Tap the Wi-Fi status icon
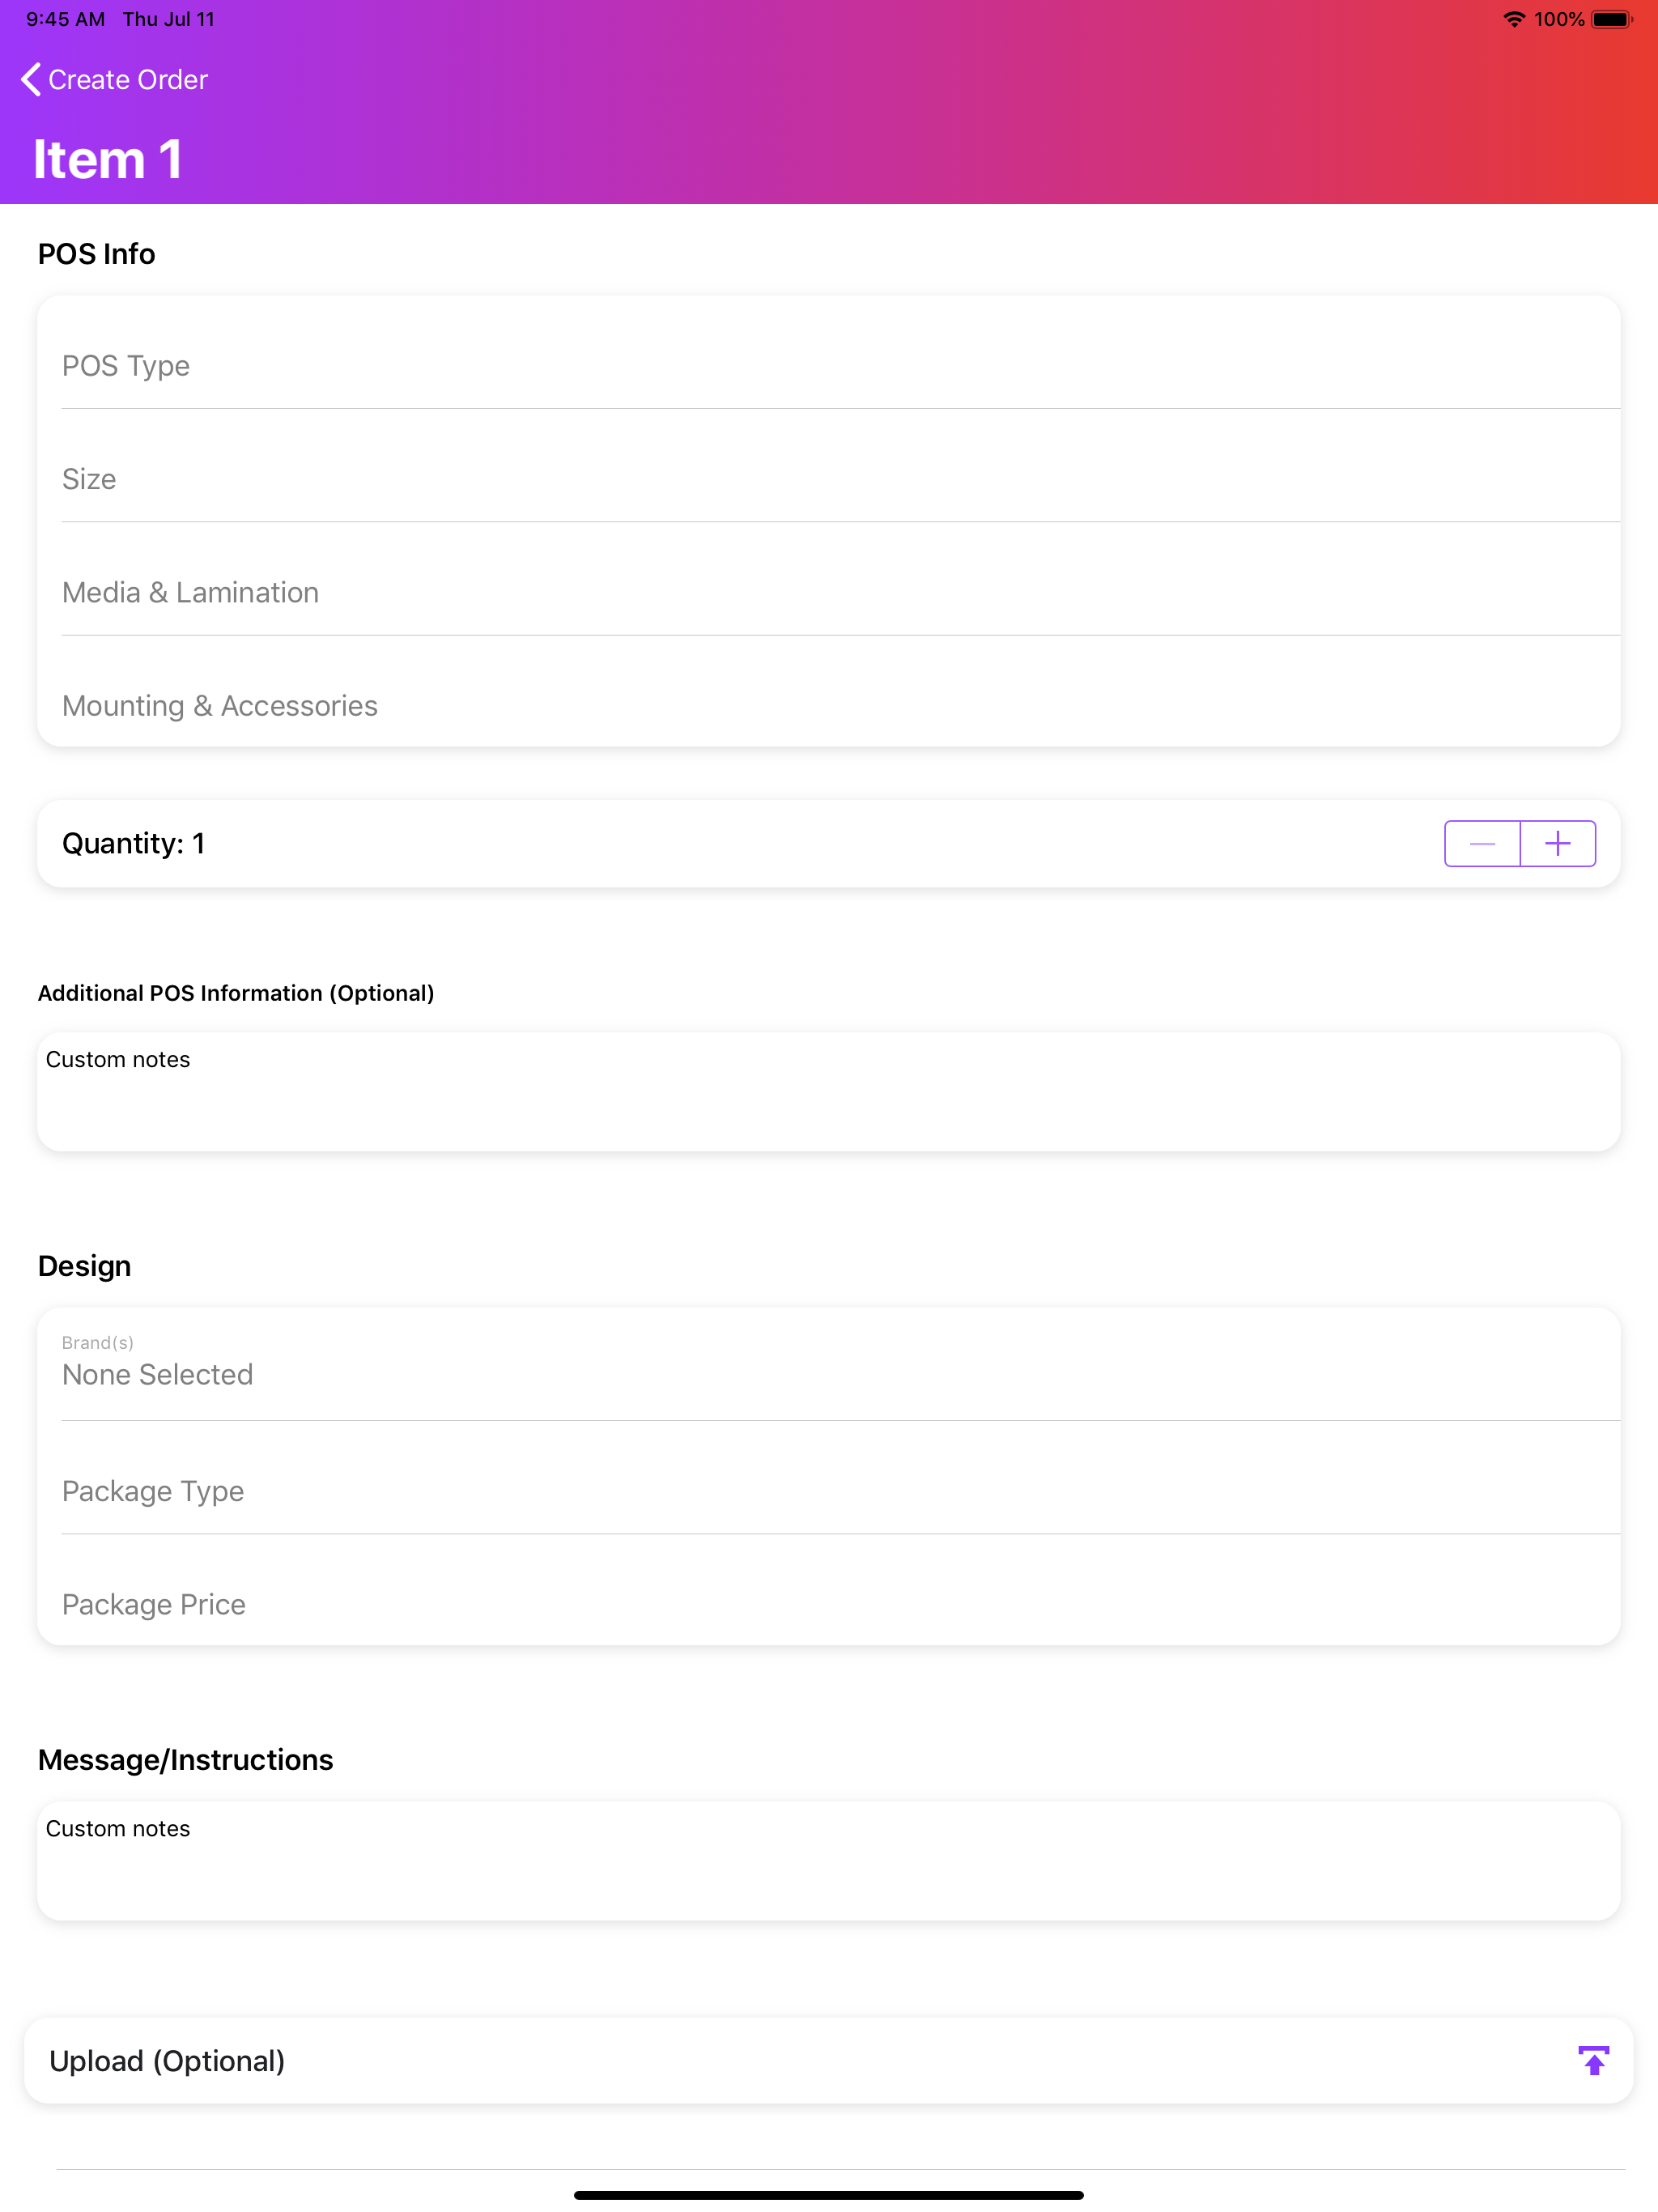 point(1514,19)
